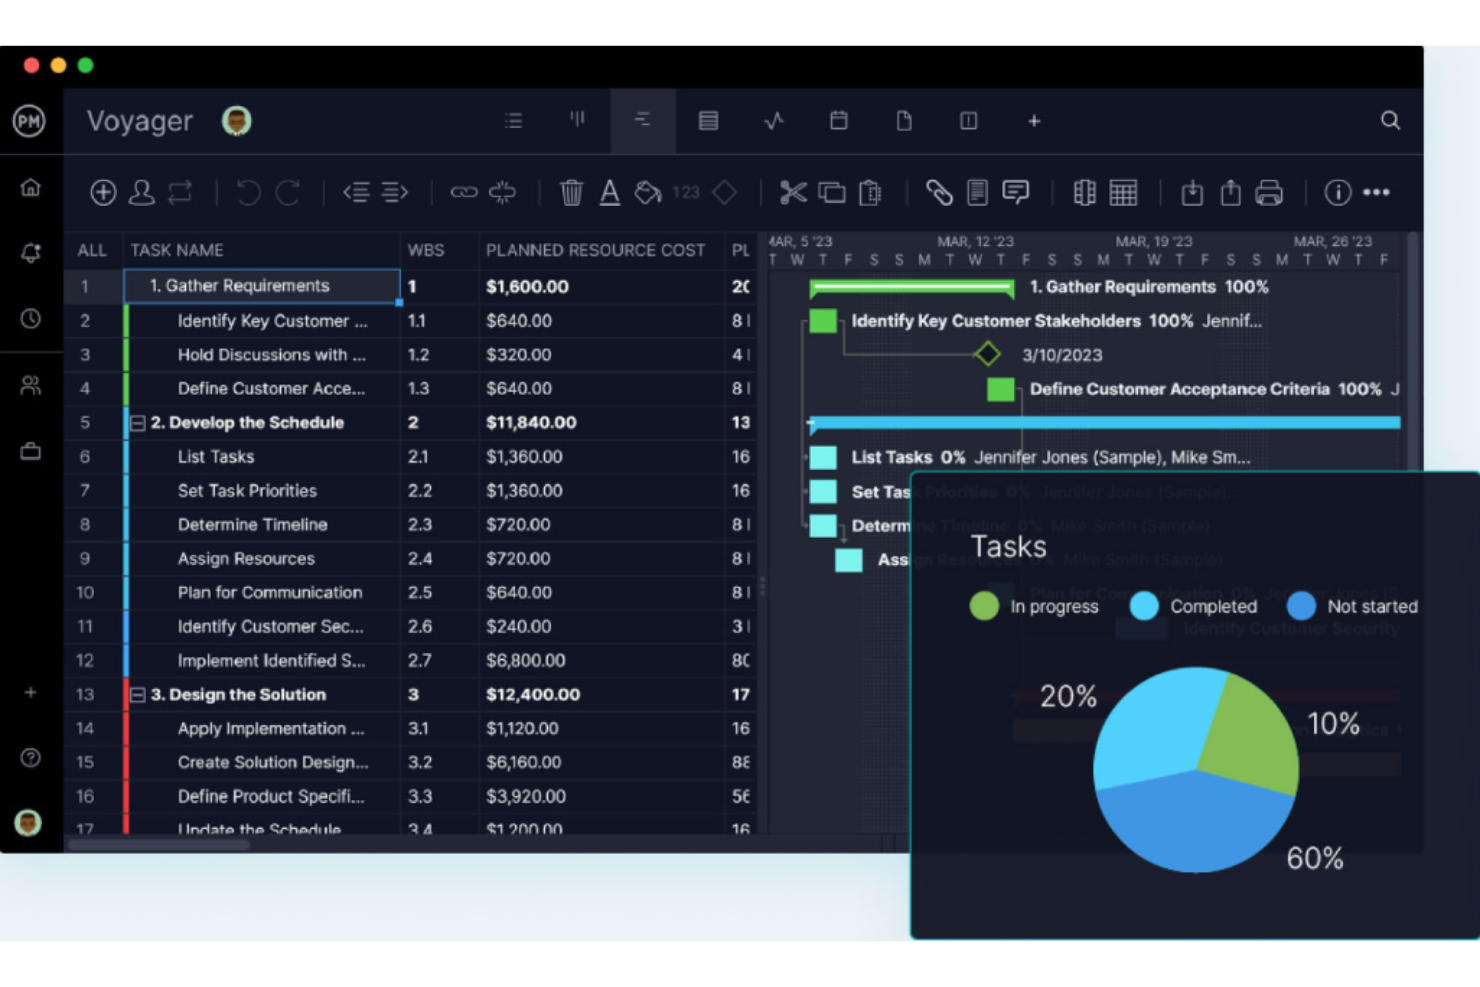Go to Home in the left sidebar

(31, 187)
